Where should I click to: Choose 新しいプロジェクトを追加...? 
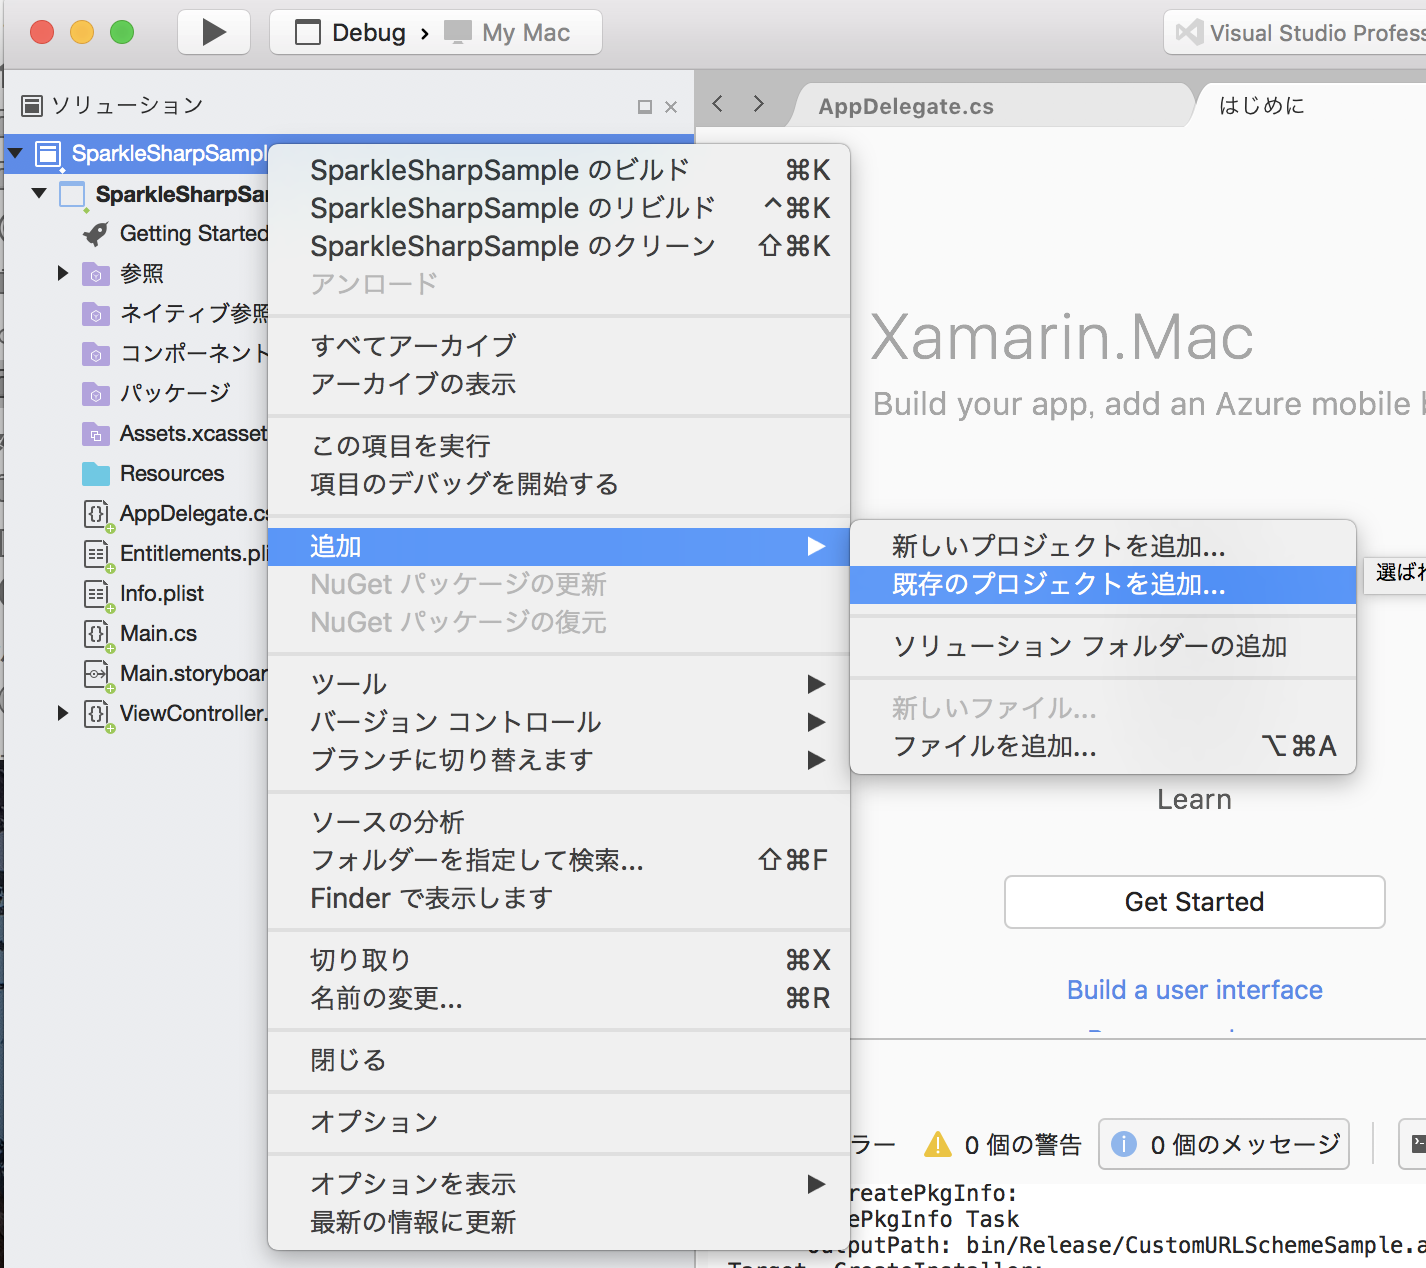(x=1103, y=546)
